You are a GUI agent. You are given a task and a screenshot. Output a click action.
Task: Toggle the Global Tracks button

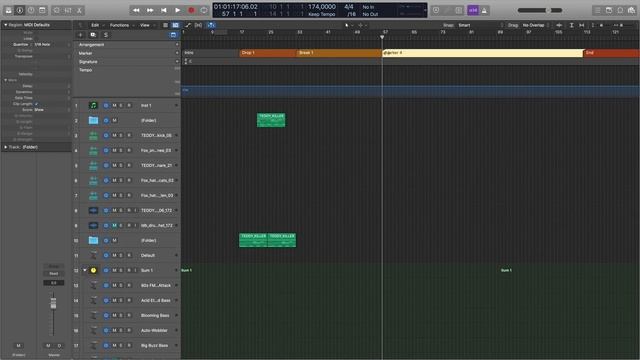click(x=173, y=35)
